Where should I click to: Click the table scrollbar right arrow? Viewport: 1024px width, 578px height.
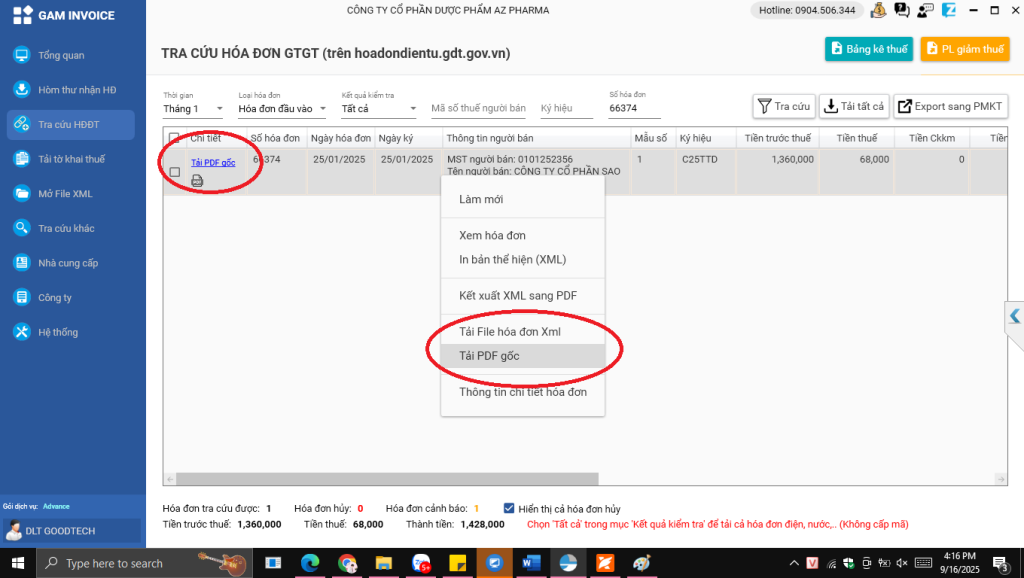1000,479
